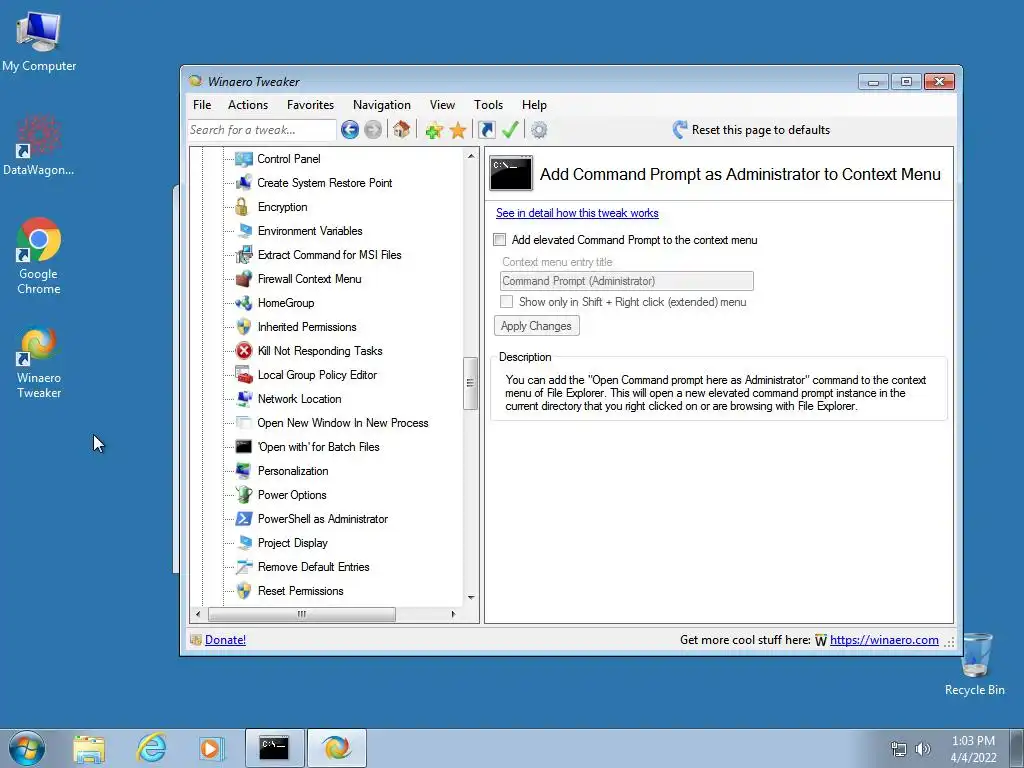Select HomeGroup in the tree
This screenshot has width=1024, height=768.
[x=285, y=303]
